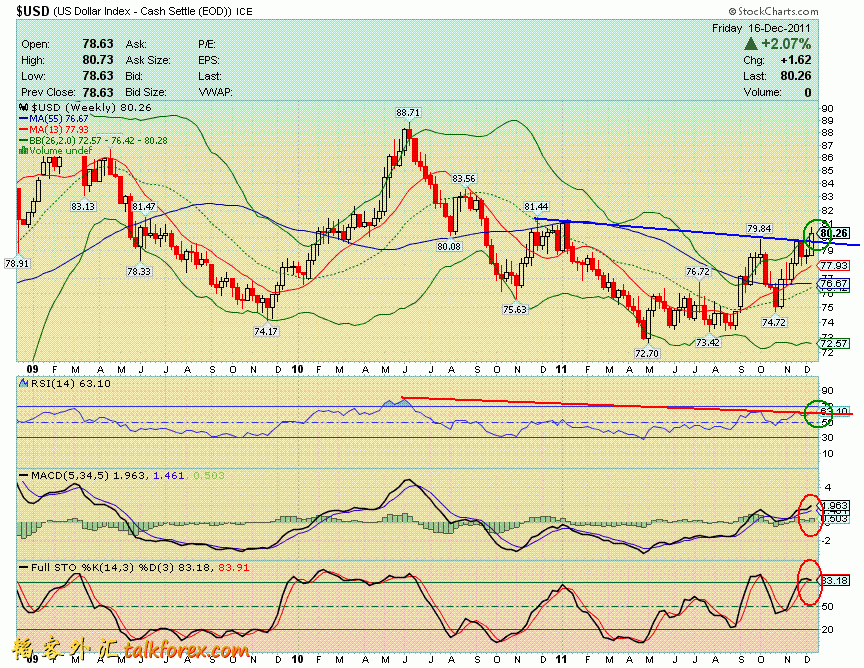Click the 80.08 price label
Image resolution: width=864 pixels, height=668 pixels.
tap(449, 246)
